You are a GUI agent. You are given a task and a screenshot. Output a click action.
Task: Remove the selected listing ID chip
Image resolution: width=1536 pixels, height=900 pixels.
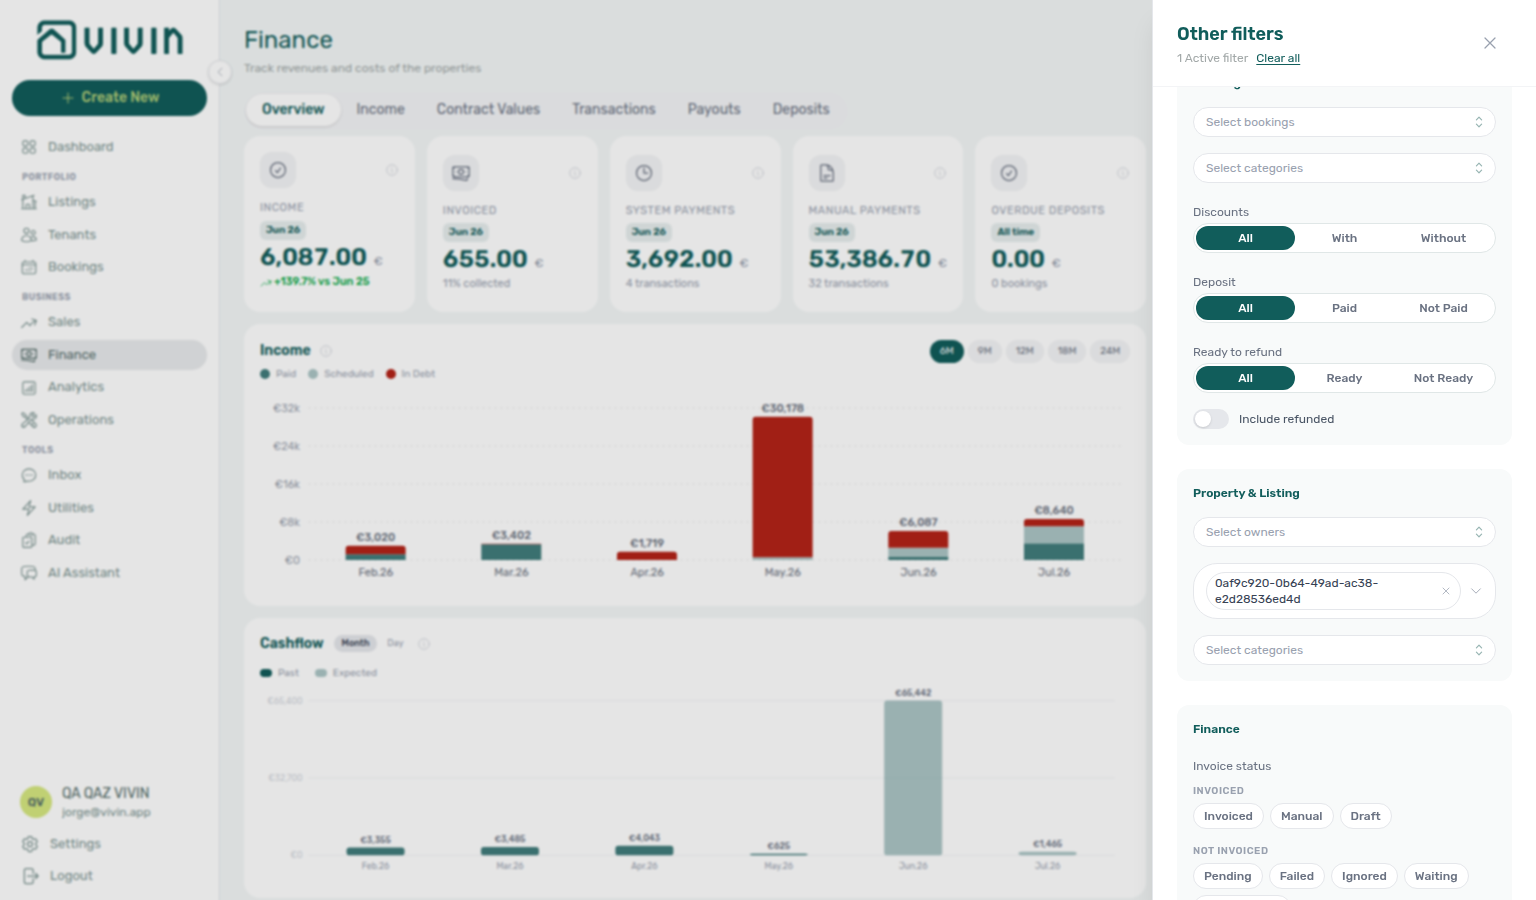1445,591
